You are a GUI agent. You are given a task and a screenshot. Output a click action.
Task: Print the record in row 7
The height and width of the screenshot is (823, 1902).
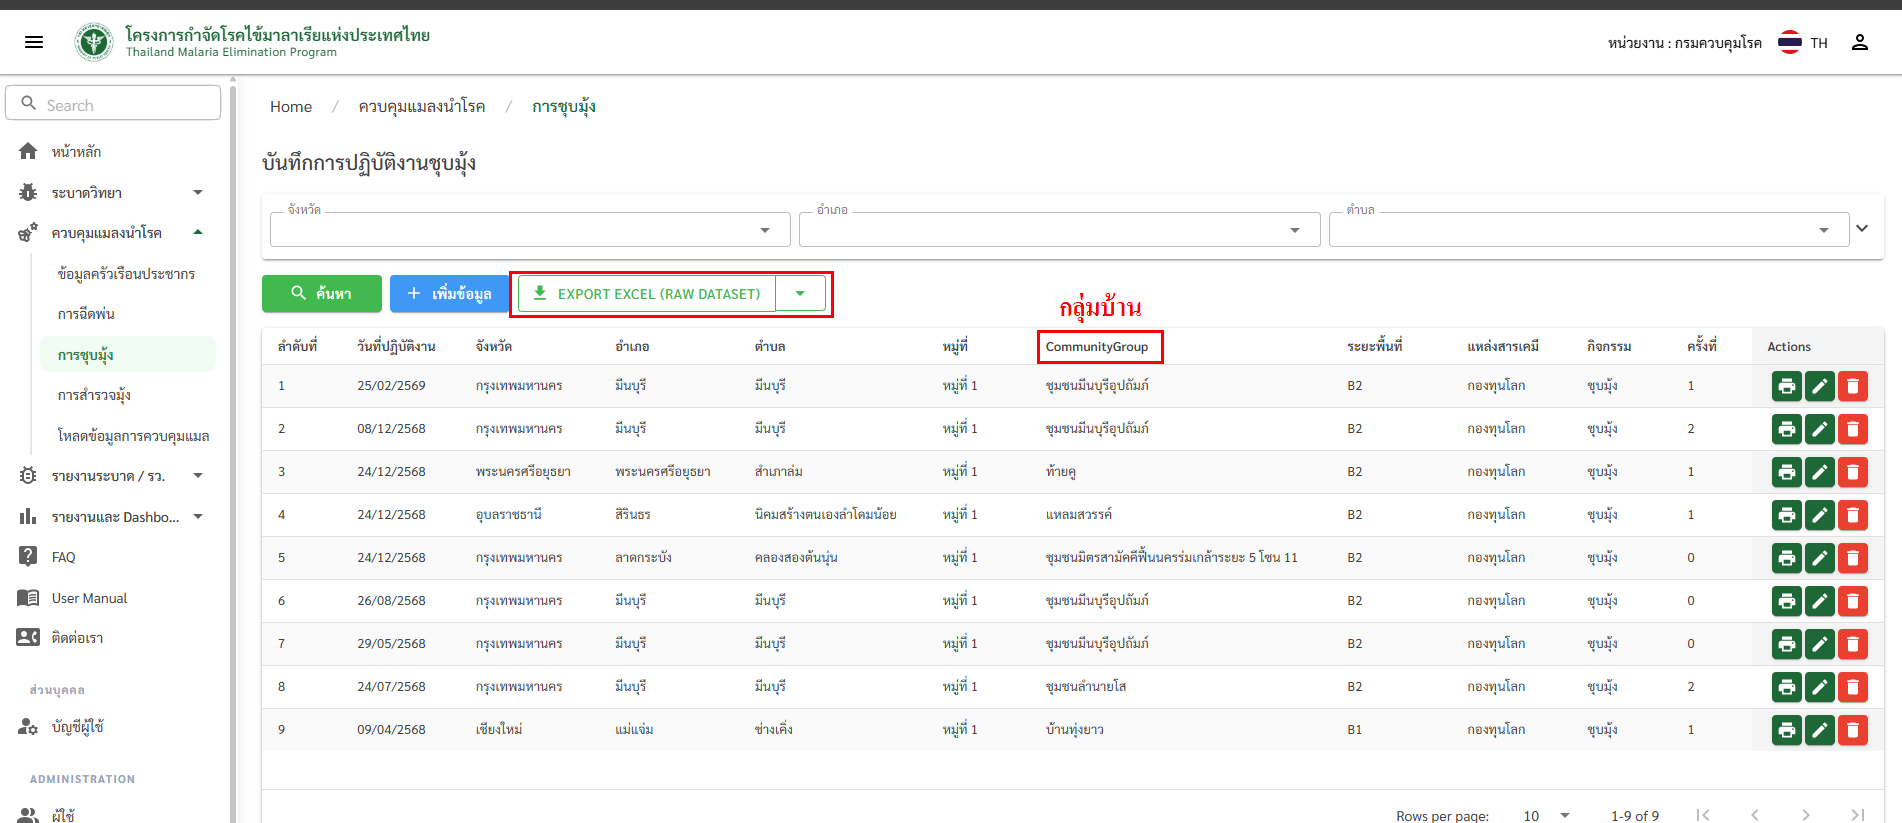pos(1786,644)
